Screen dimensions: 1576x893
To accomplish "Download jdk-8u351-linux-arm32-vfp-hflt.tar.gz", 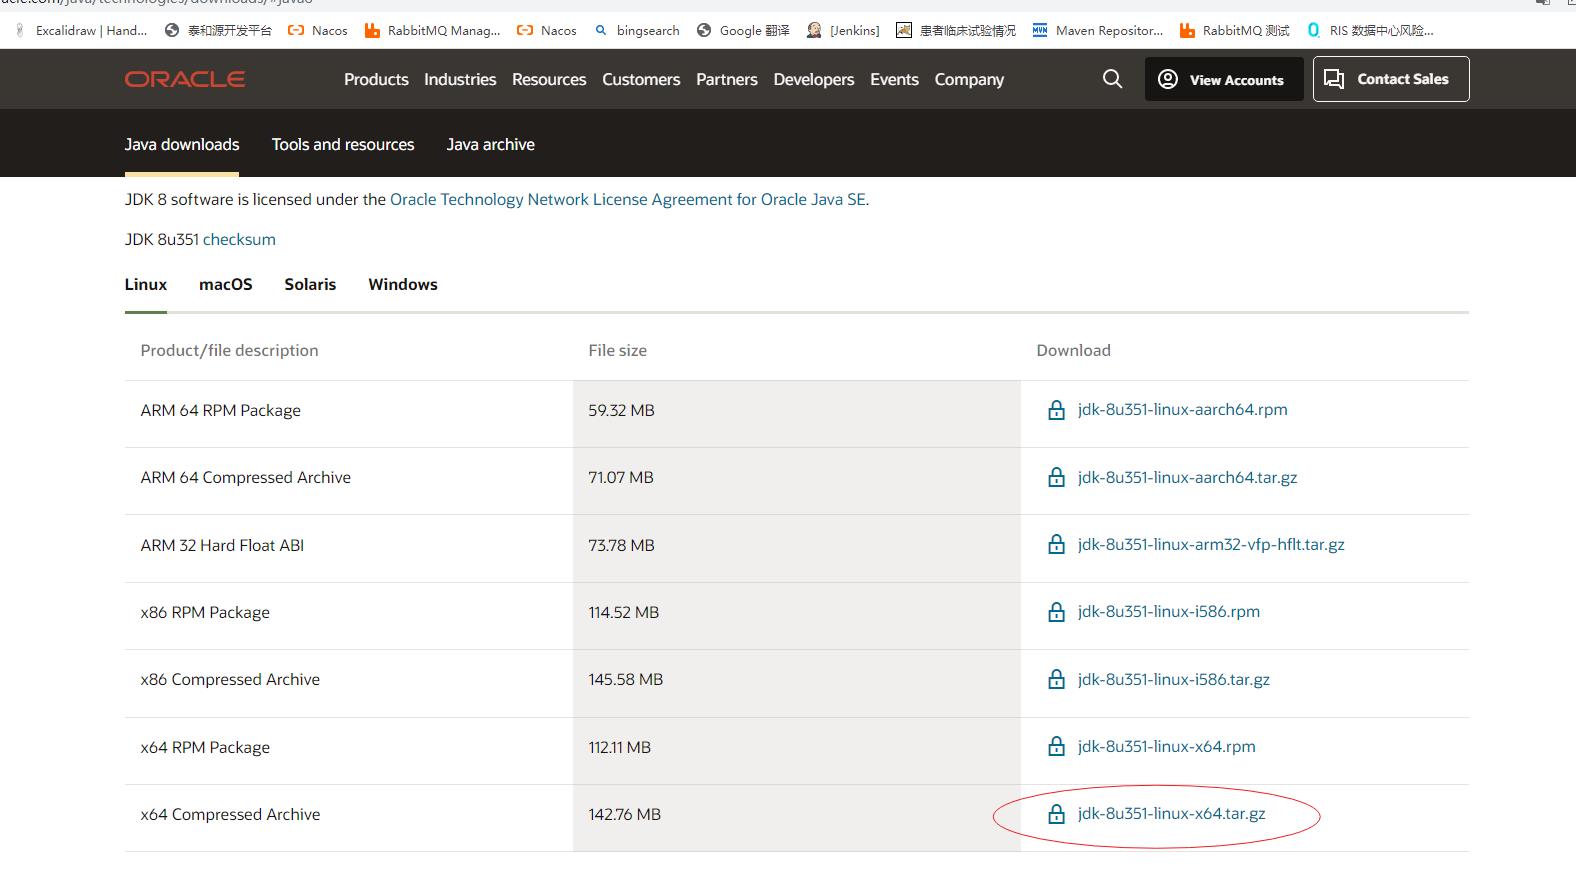I will (1211, 544).
